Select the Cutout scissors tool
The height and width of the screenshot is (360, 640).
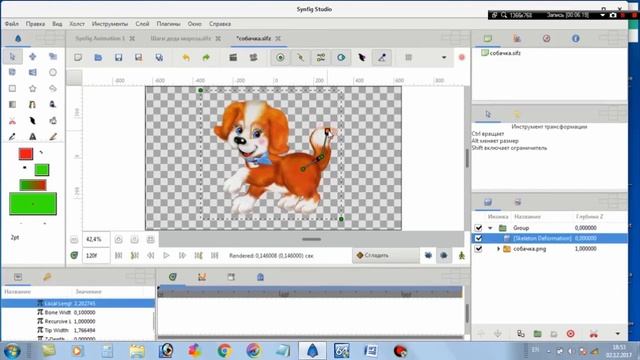click(x=12, y=121)
